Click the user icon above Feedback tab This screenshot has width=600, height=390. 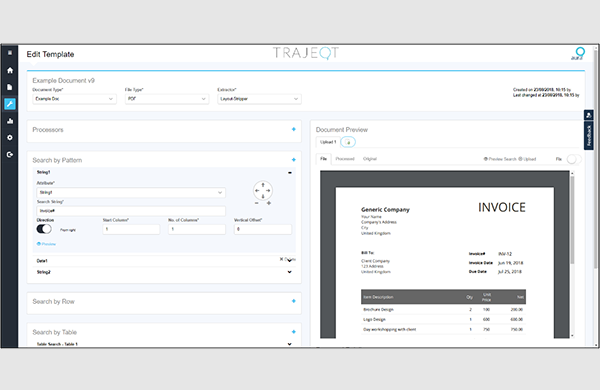pos(589,115)
